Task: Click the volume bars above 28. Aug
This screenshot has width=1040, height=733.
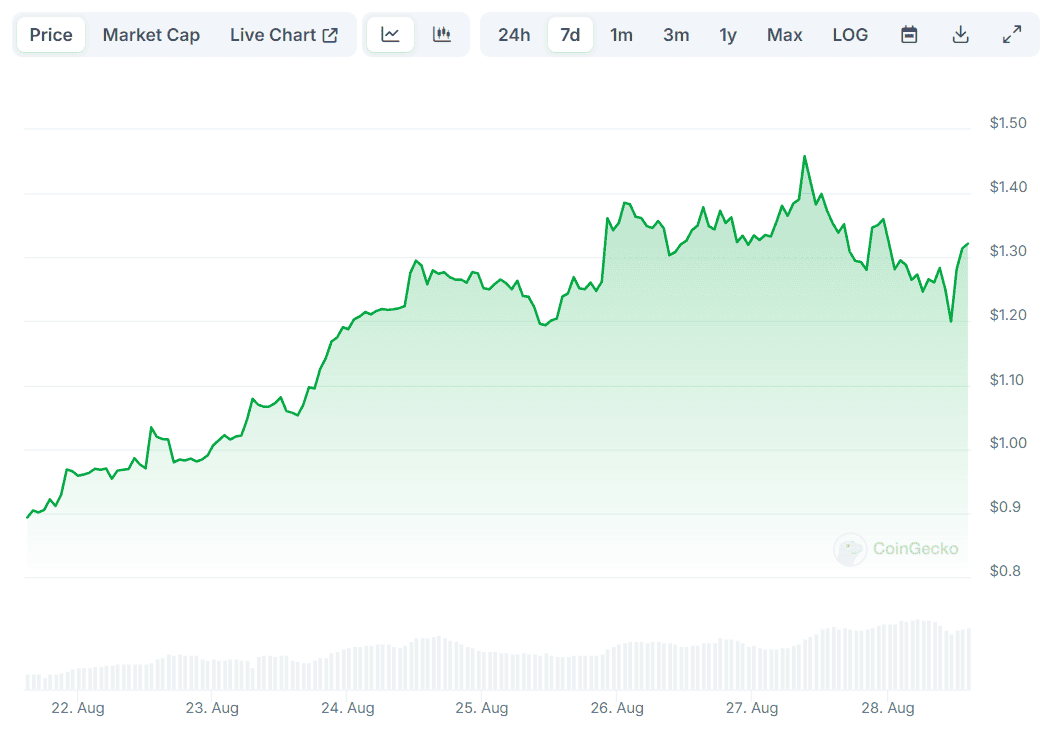Action: point(888,657)
